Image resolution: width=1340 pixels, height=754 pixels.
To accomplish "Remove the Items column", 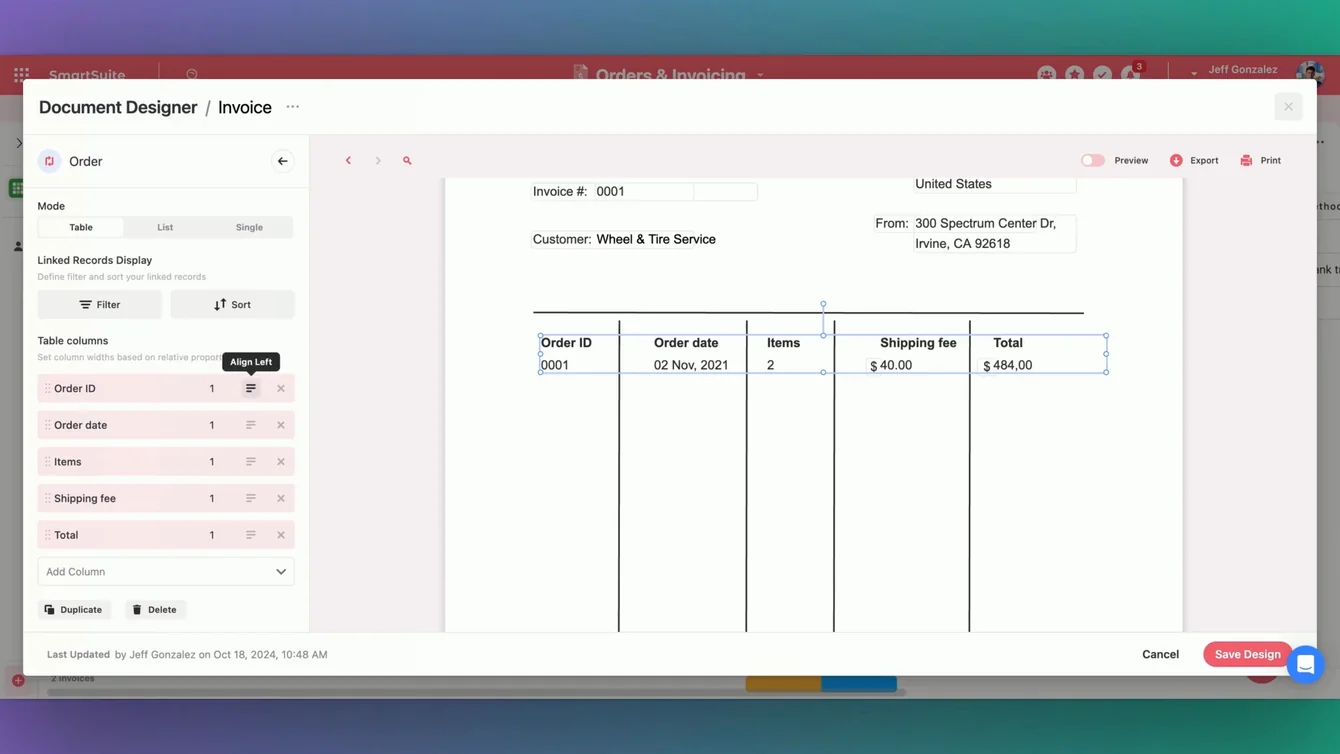I will pos(281,462).
